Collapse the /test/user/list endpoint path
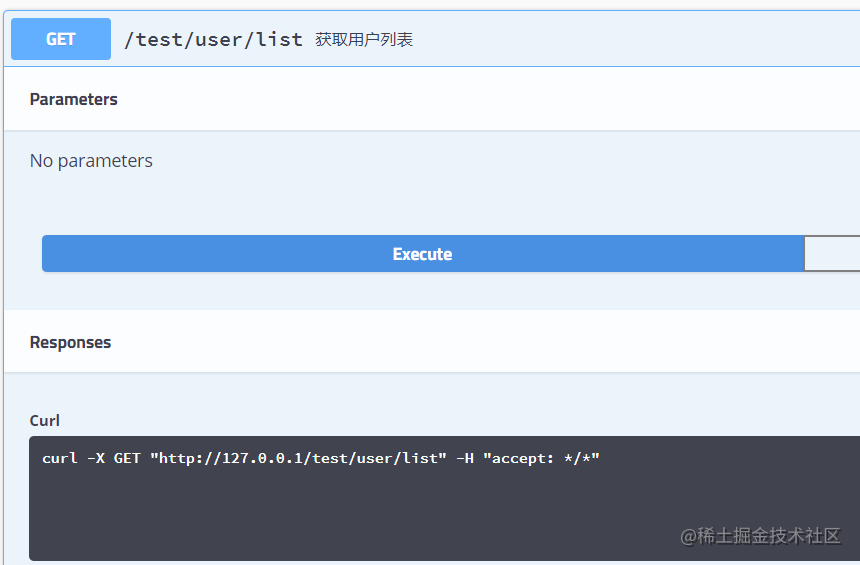The height and width of the screenshot is (565, 860). pyautogui.click(x=213, y=40)
